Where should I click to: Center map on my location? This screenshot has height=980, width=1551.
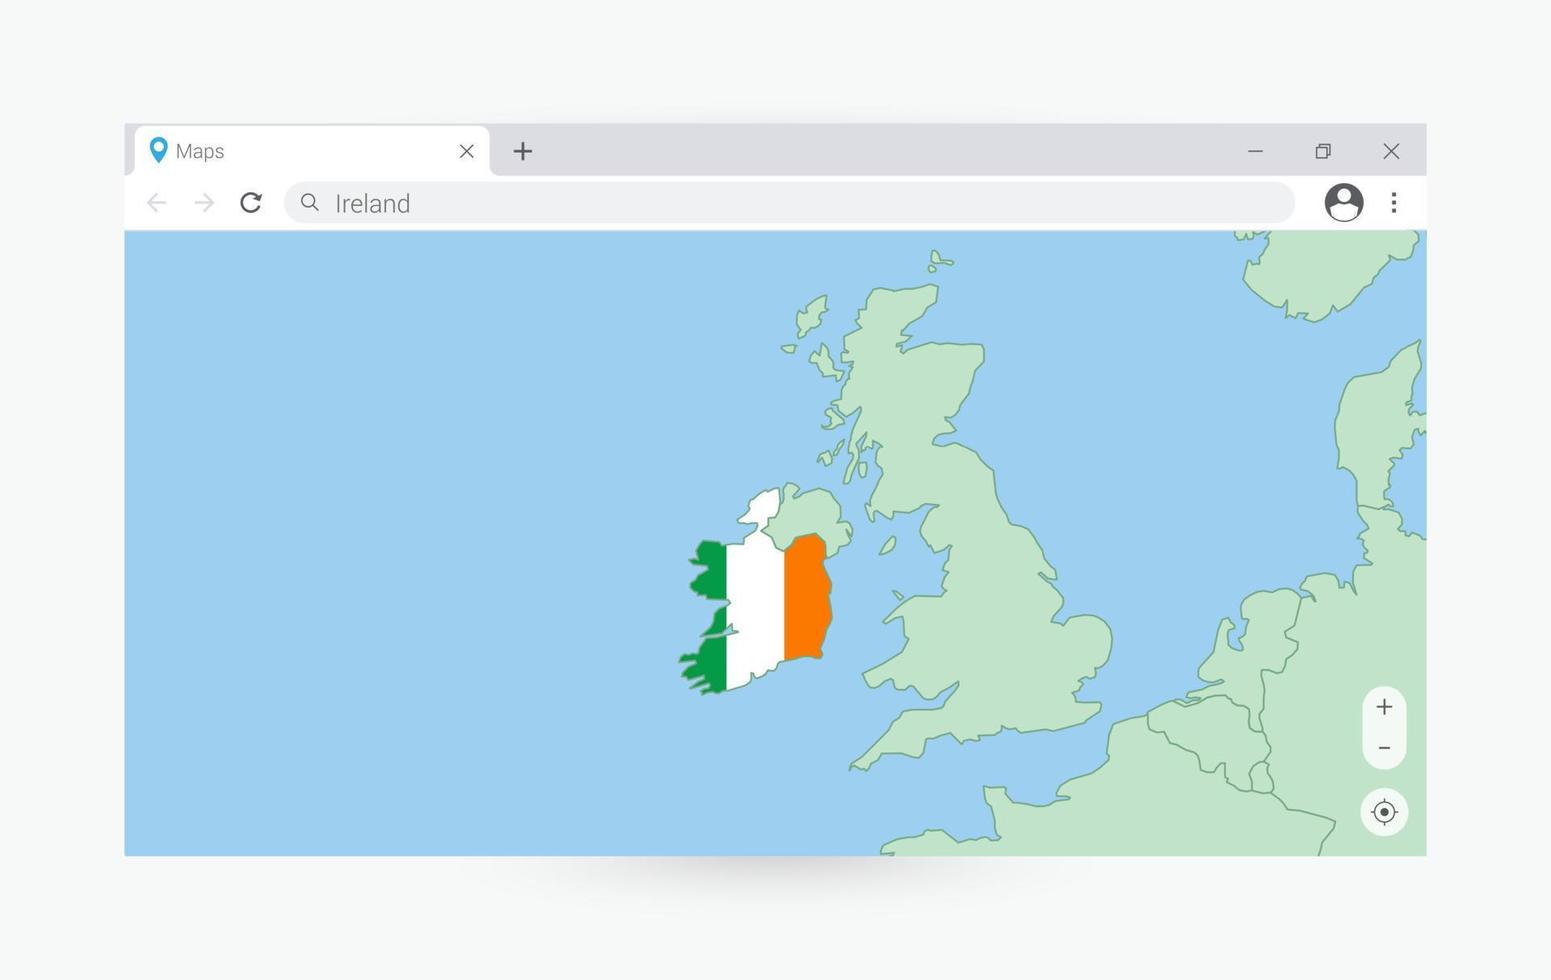pyautogui.click(x=1384, y=812)
